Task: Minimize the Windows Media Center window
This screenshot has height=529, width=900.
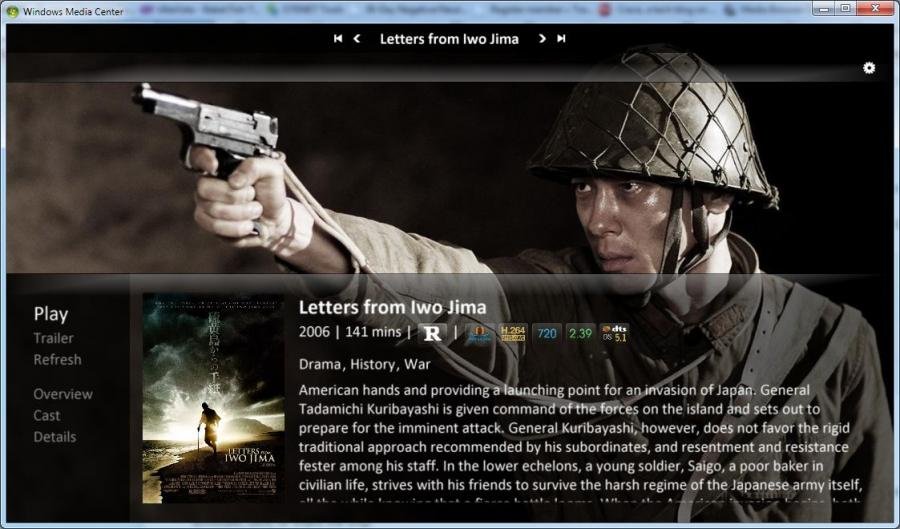Action: click(x=824, y=9)
